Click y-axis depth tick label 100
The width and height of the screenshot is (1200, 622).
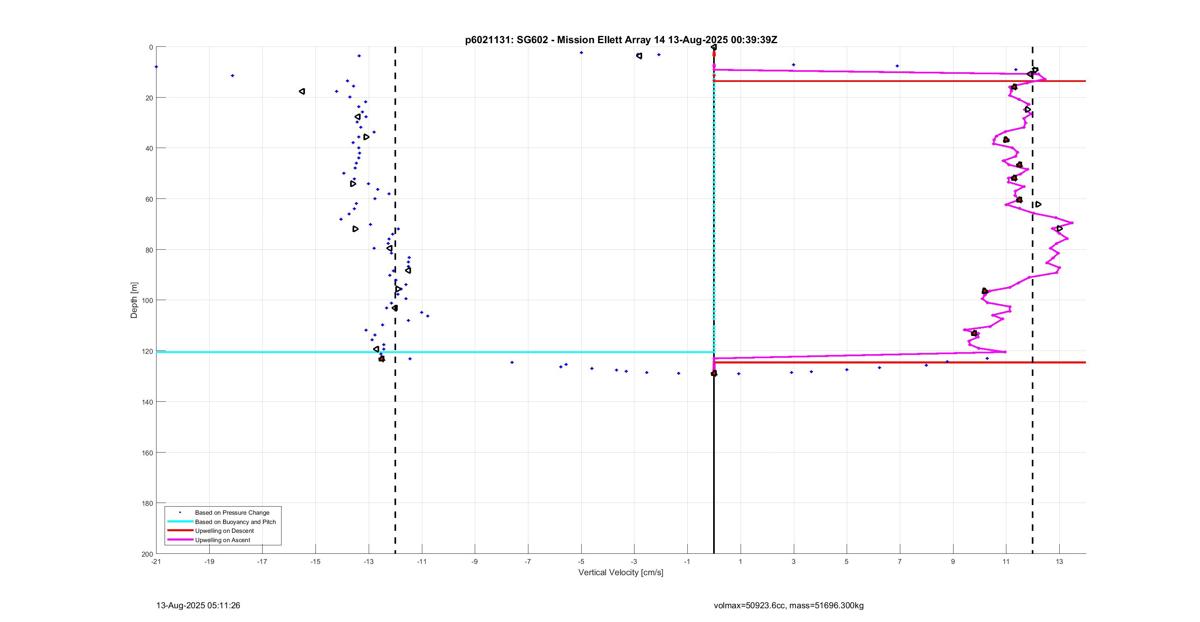point(146,300)
